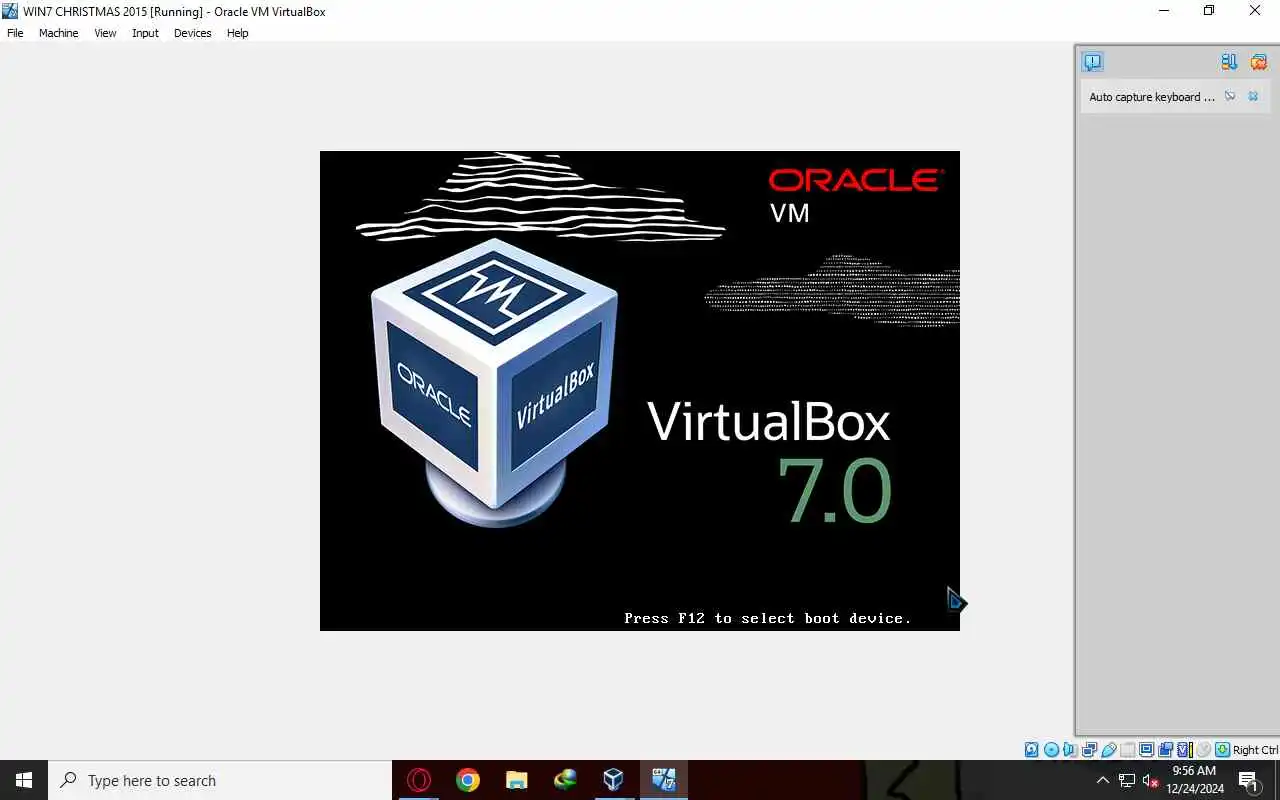Switch to the running WIN7 VM taskbar button
This screenshot has height=800, width=1280.
click(663, 780)
